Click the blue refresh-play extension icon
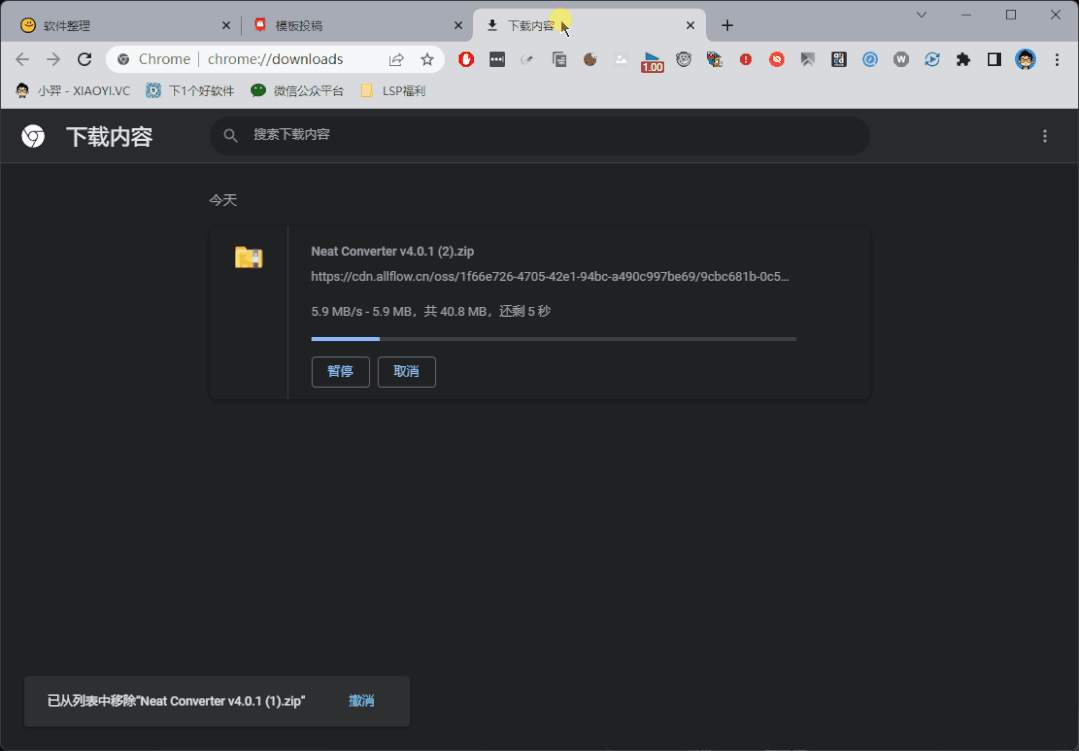The height and width of the screenshot is (751, 1079). (932, 59)
